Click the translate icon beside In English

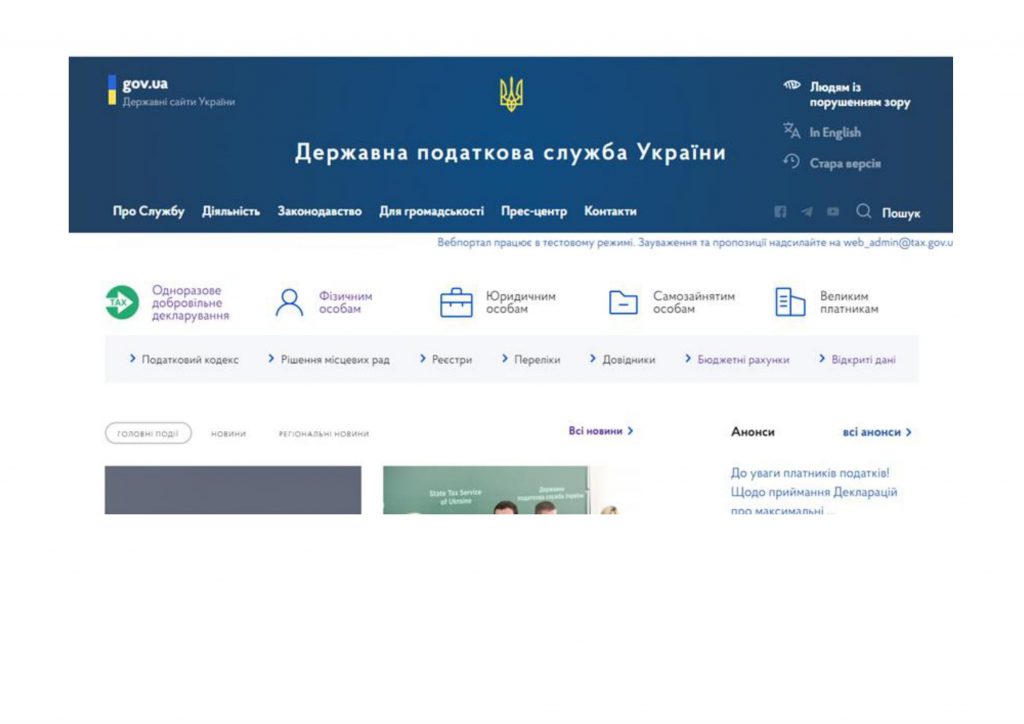tap(792, 131)
